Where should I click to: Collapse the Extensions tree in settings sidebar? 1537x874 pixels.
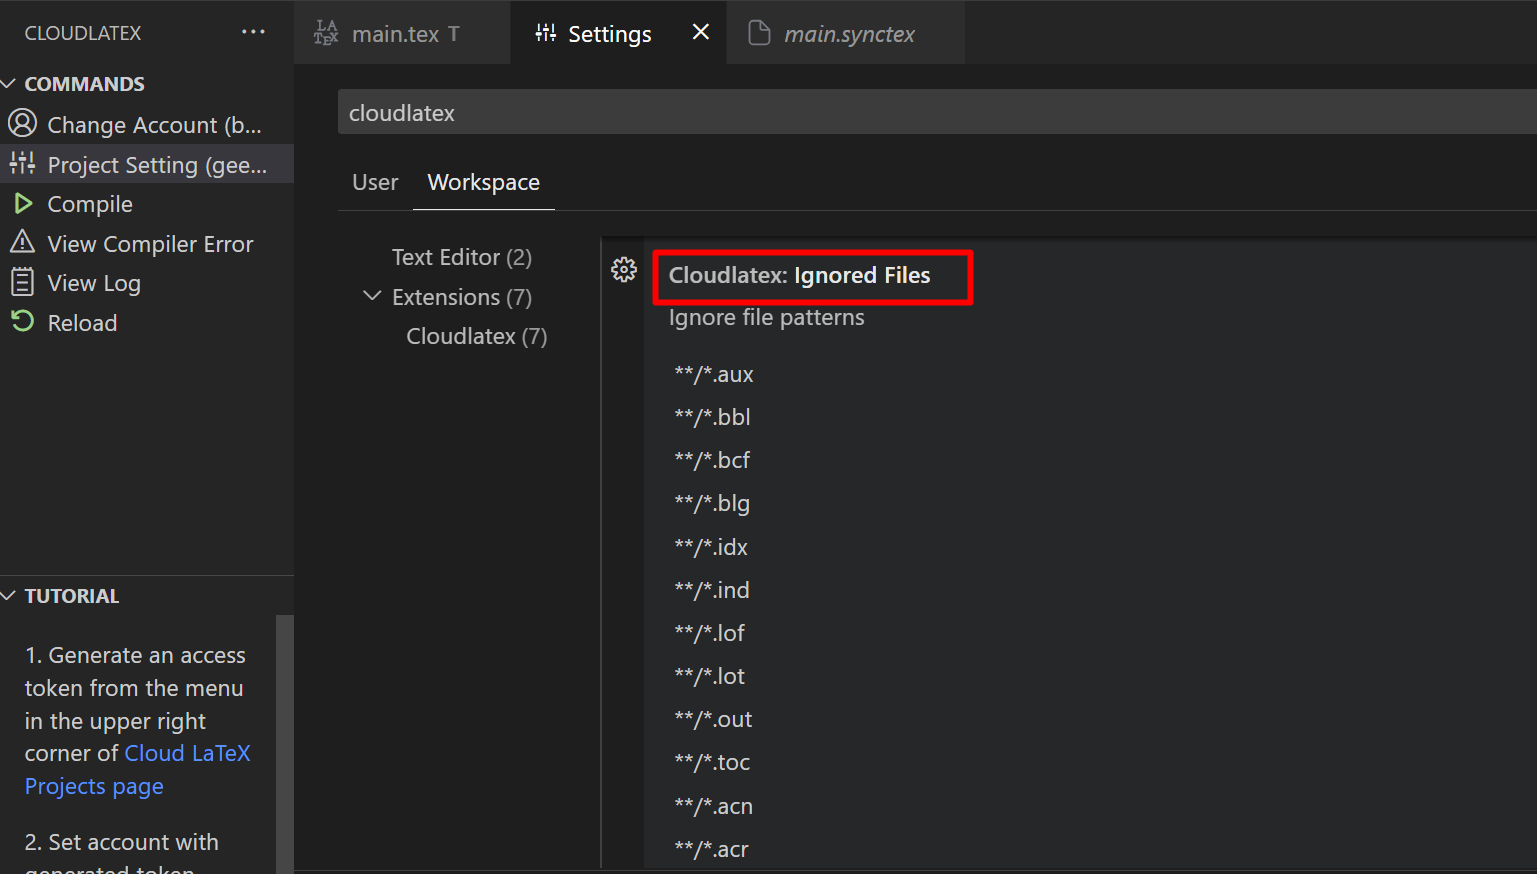click(371, 296)
